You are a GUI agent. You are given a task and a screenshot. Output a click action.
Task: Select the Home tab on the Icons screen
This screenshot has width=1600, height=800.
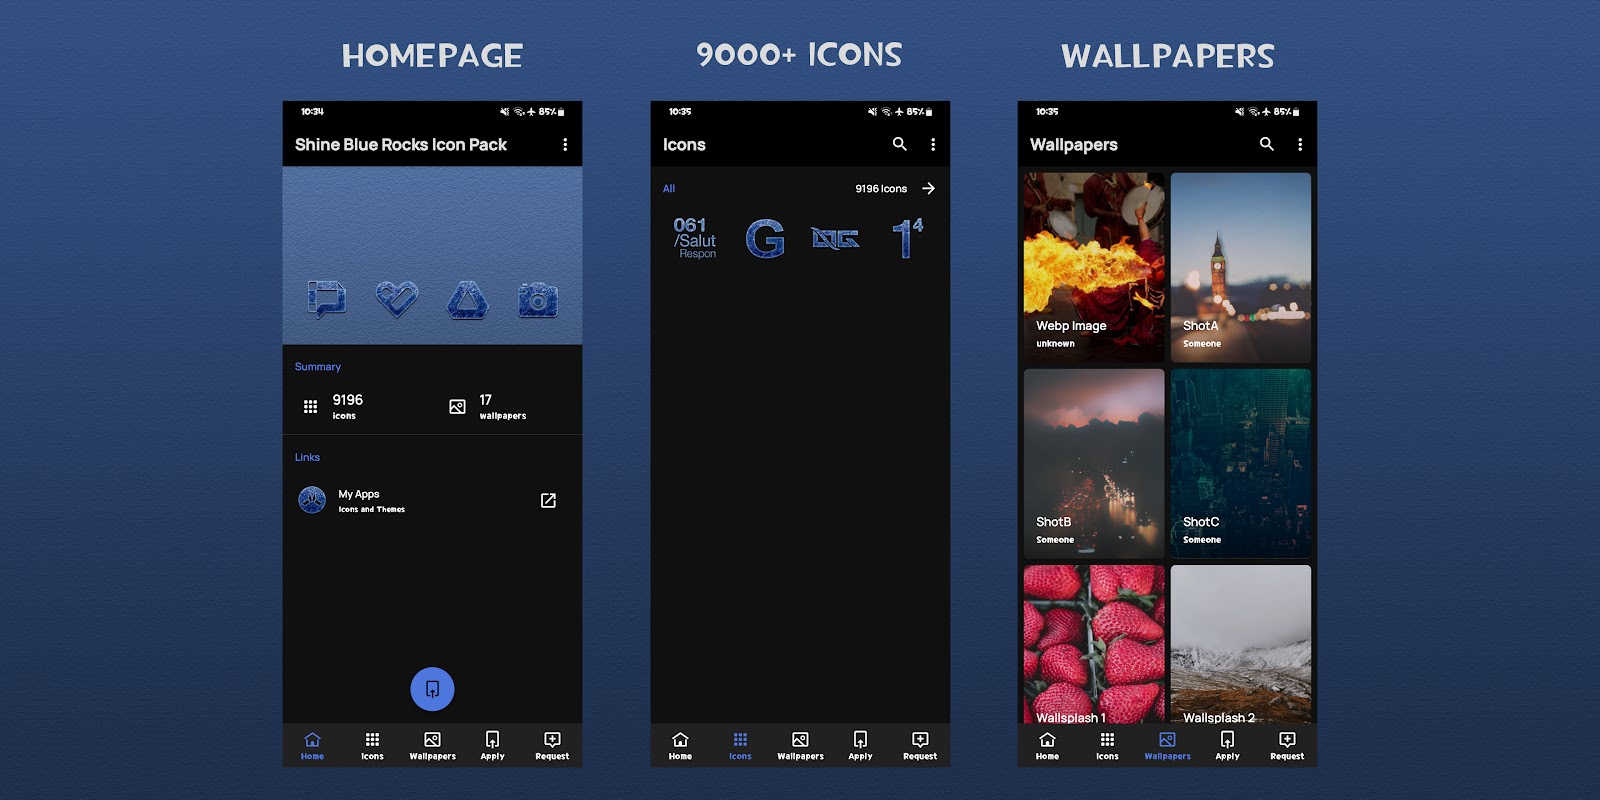pos(680,746)
